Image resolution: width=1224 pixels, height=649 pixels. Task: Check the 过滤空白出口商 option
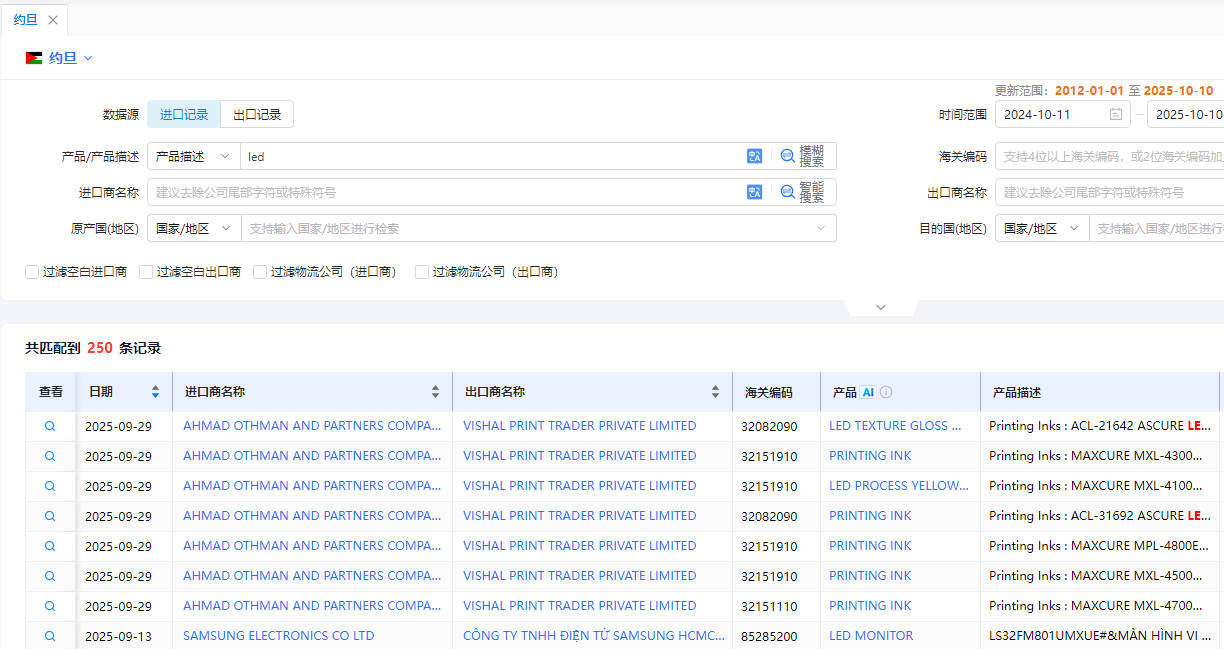click(146, 272)
